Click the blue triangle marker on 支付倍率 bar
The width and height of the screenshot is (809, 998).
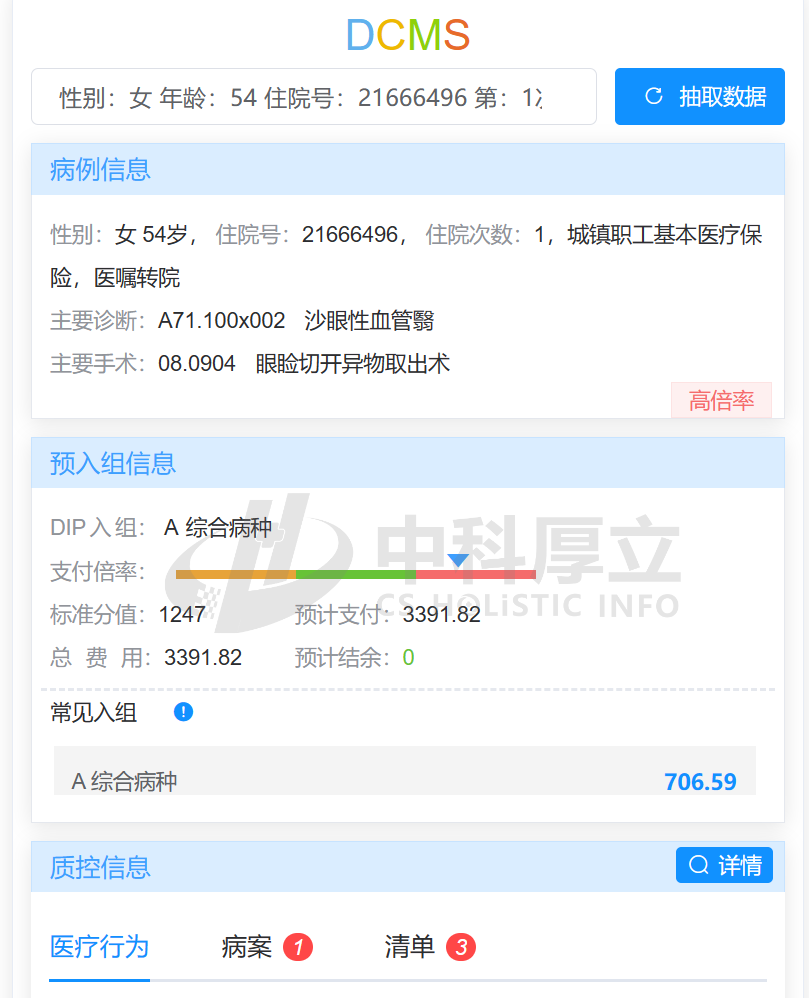pyautogui.click(x=458, y=560)
